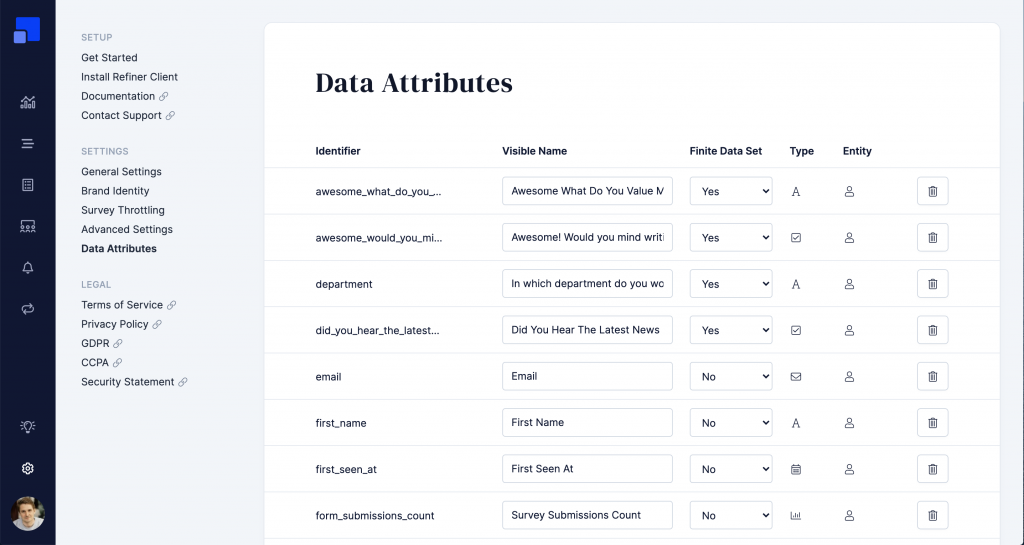The width and height of the screenshot is (1024, 545).
Task: Open the integrations sync arrows icon
Action: point(27,309)
